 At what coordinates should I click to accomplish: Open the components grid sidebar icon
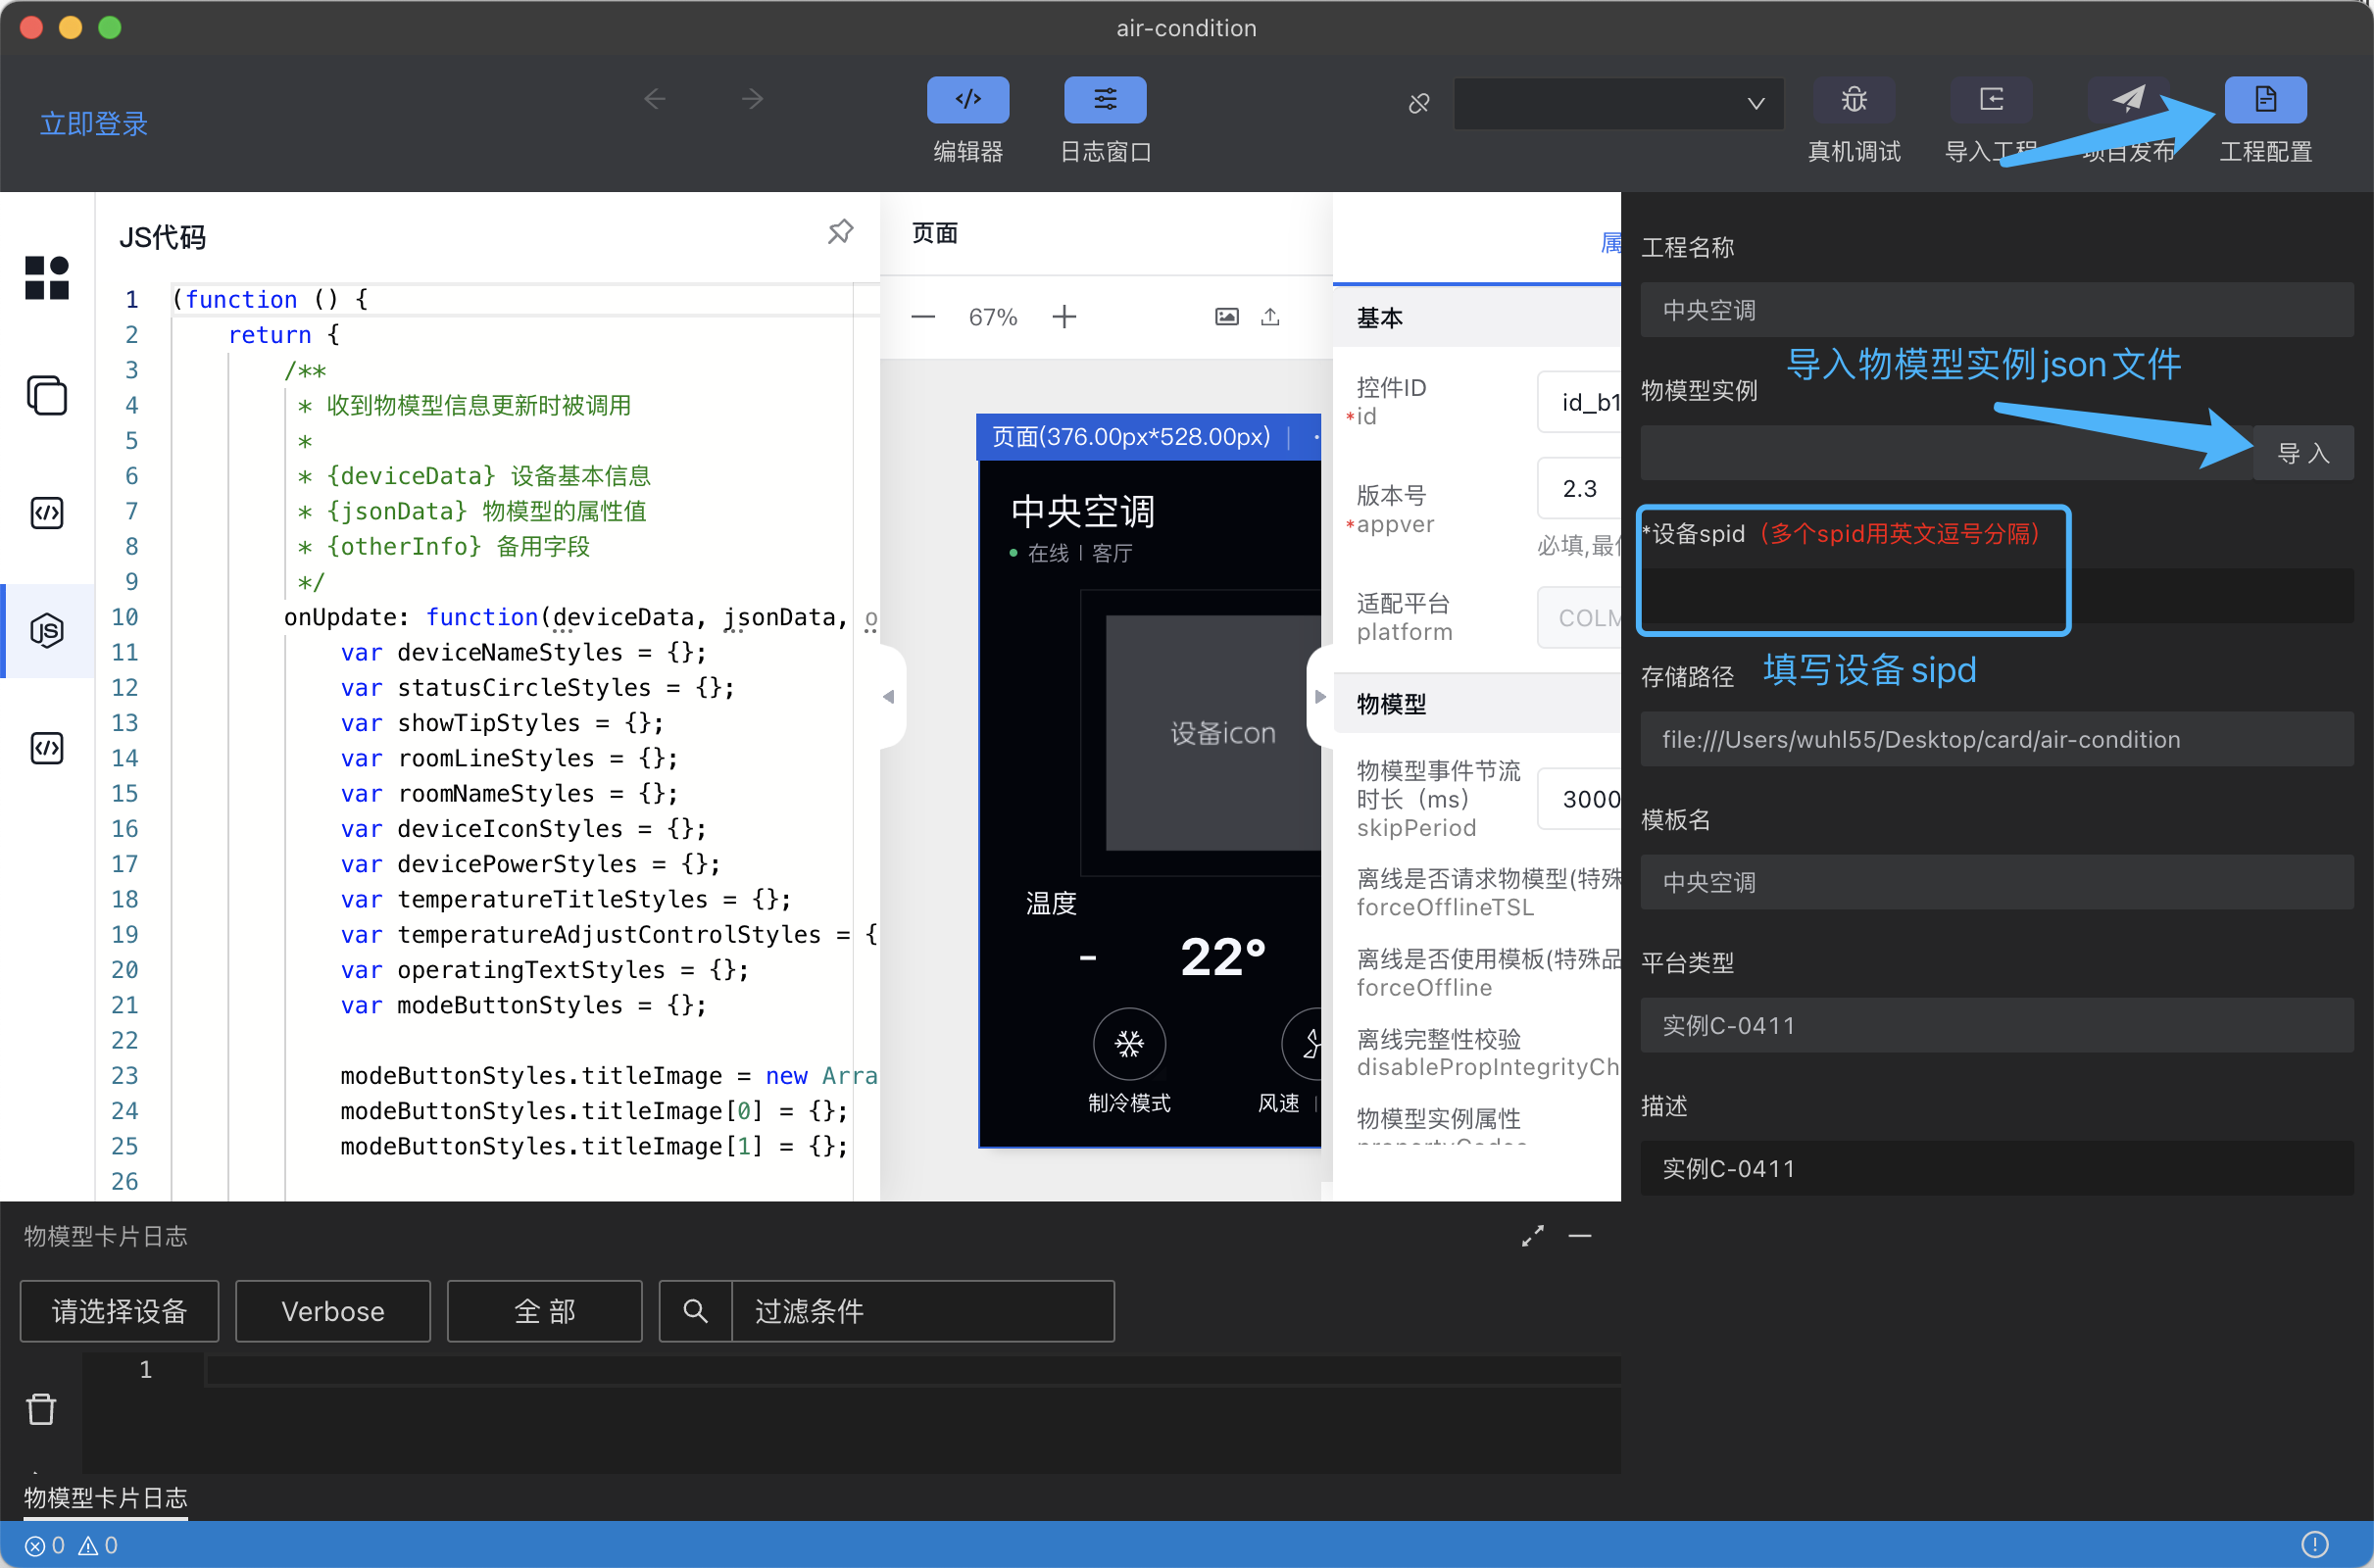pos(47,277)
